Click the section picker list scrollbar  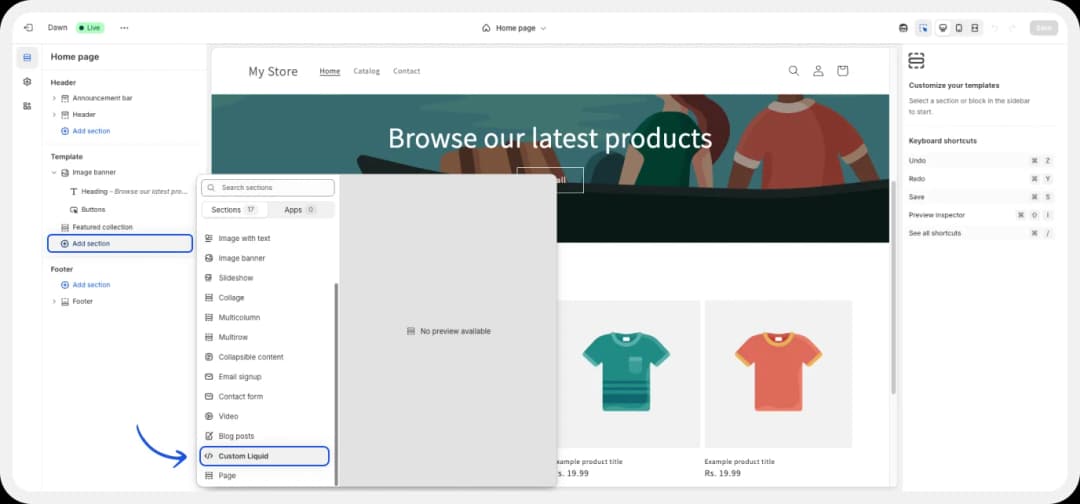point(336,384)
